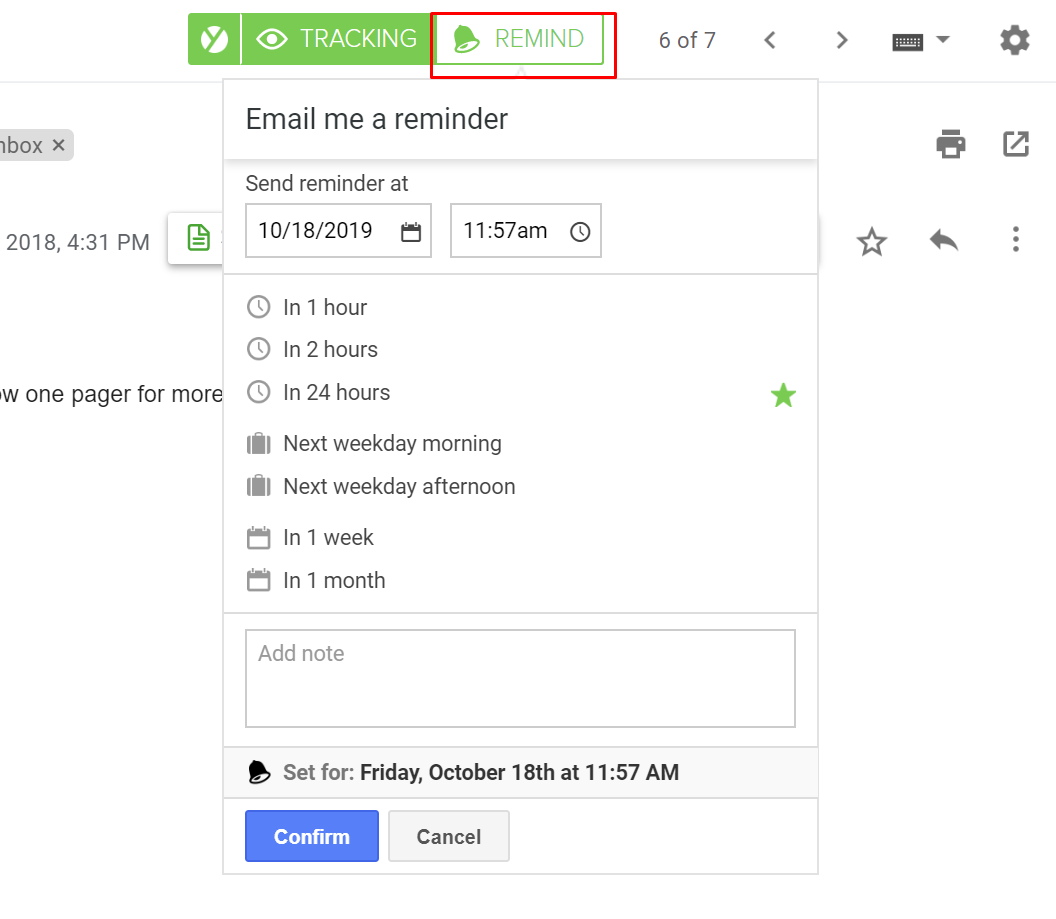Select the In 1 month option
Screen dimensions: 1056x919
(333, 580)
